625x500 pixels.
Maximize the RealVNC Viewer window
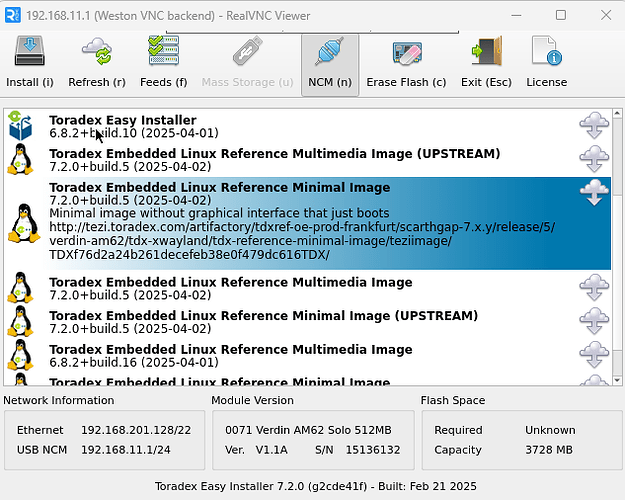pyautogui.click(x=561, y=16)
